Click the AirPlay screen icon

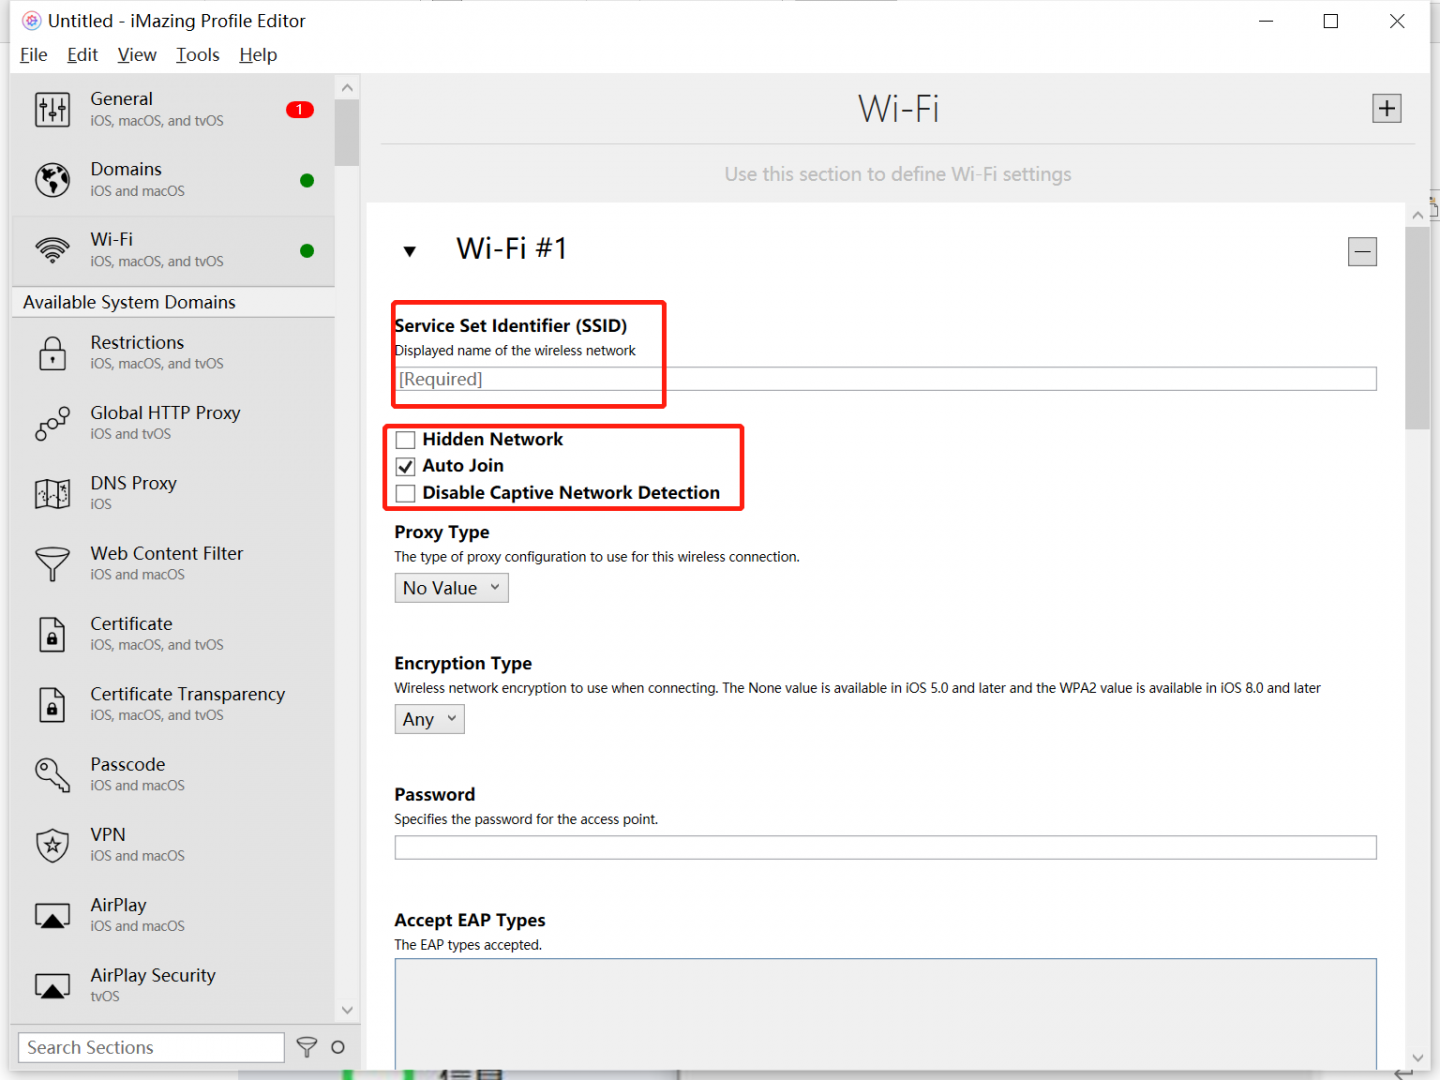coord(52,916)
